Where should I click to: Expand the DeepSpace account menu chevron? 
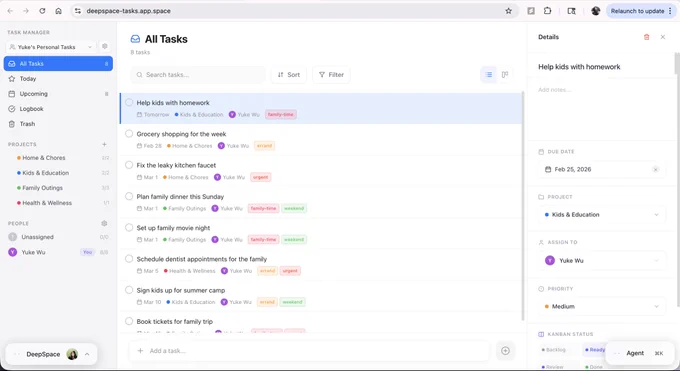click(x=87, y=354)
